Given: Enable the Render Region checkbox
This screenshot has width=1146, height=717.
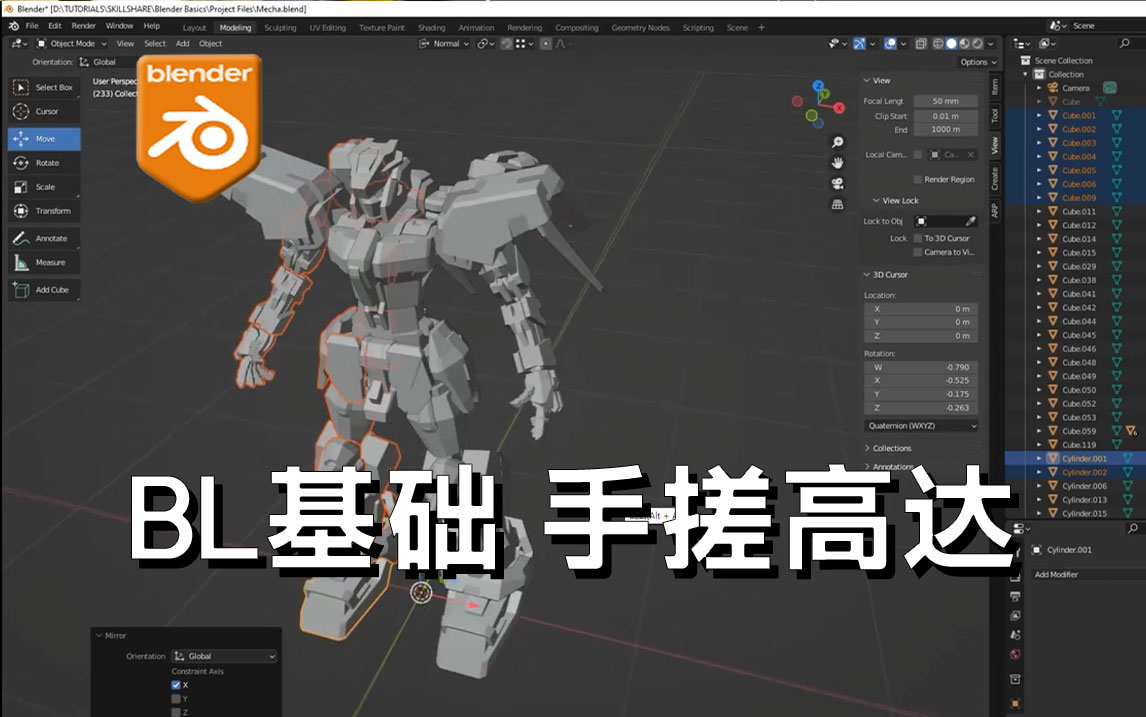Looking at the screenshot, I should [x=916, y=179].
